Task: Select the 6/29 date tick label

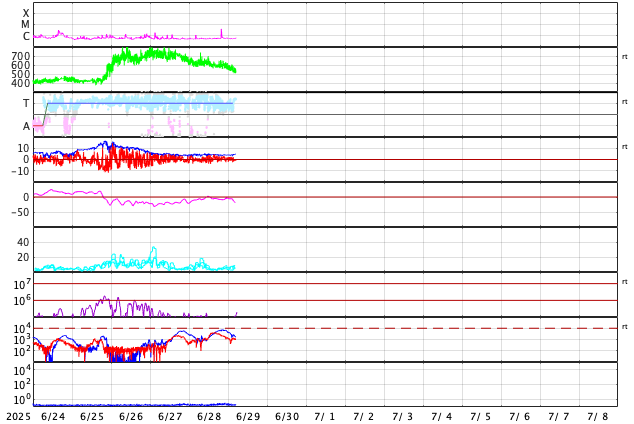Action: [x=248, y=417]
